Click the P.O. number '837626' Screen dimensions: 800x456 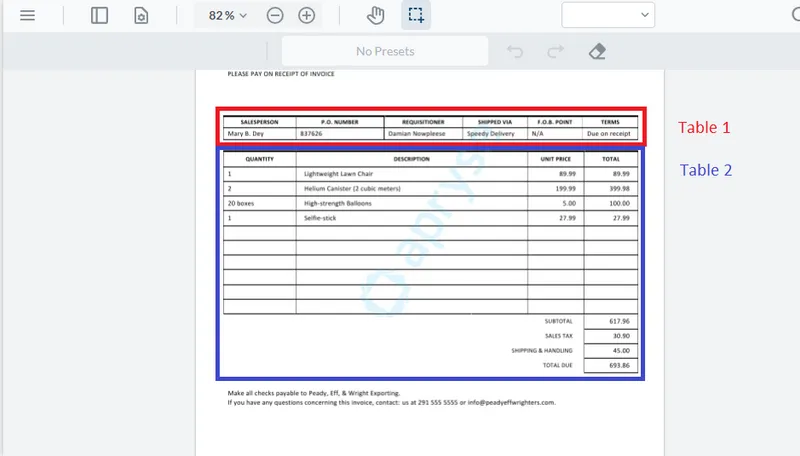click(311, 134)
